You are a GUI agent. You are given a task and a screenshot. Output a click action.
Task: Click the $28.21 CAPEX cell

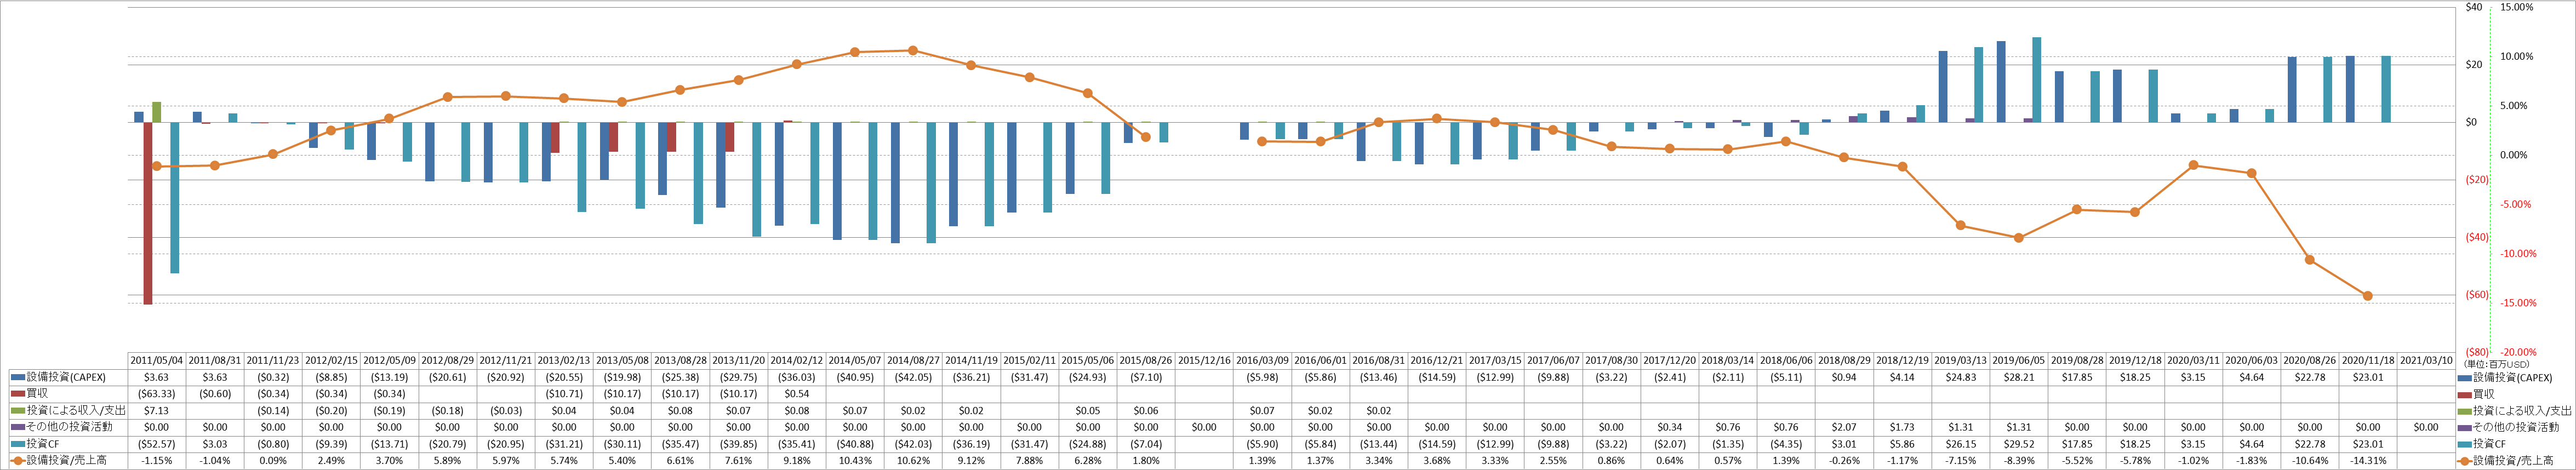click(x=2019, y=377)
